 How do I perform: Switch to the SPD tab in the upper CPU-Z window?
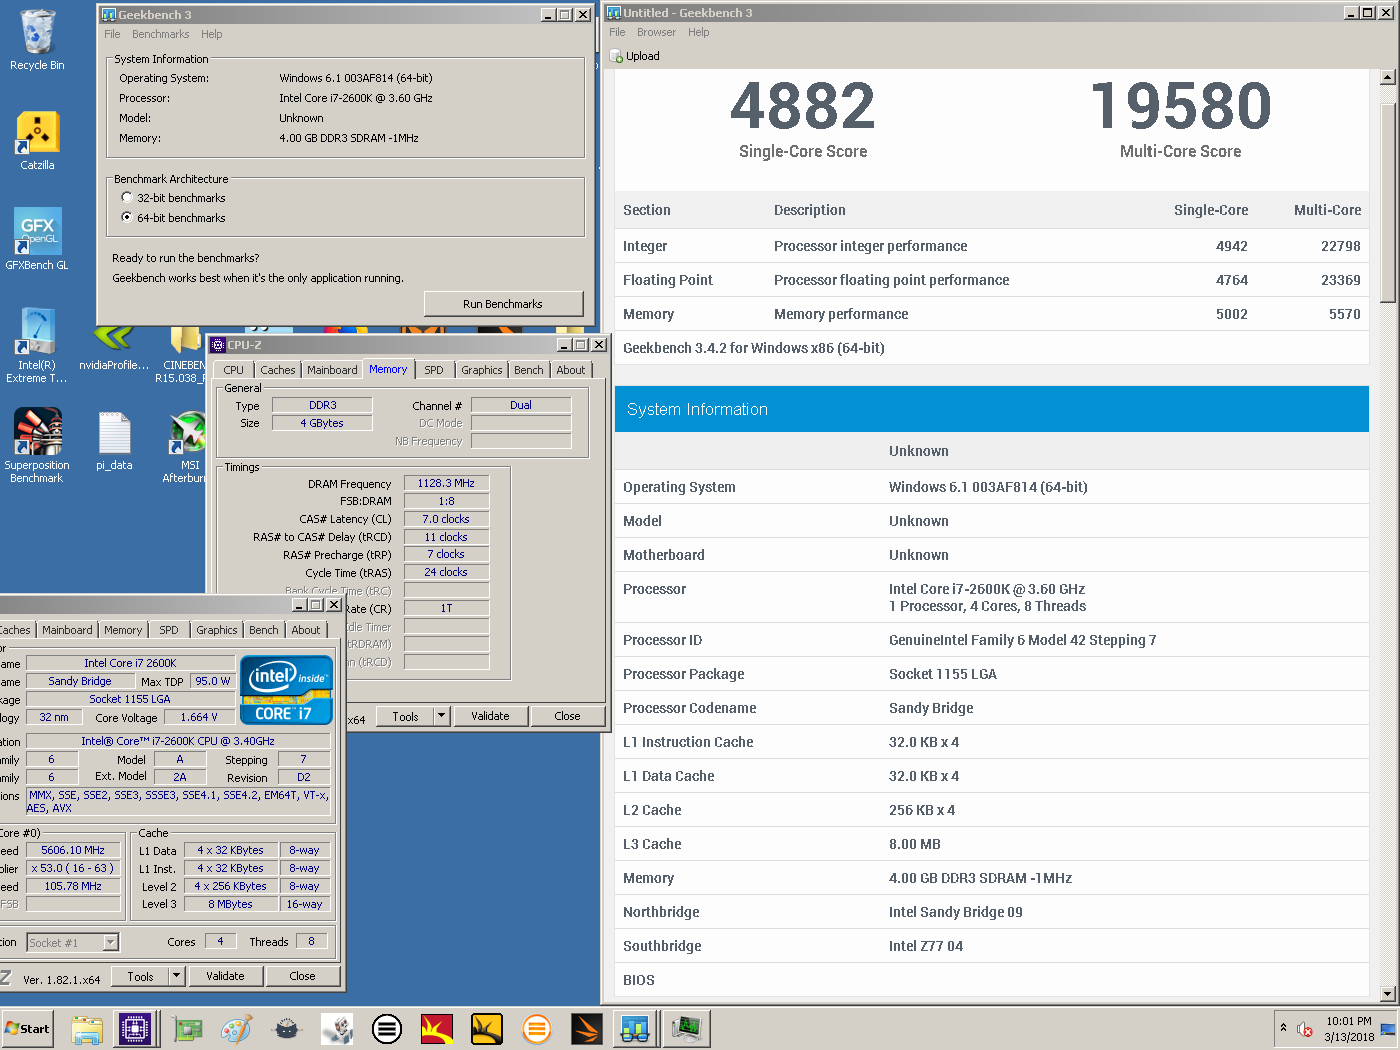[434, 370]
